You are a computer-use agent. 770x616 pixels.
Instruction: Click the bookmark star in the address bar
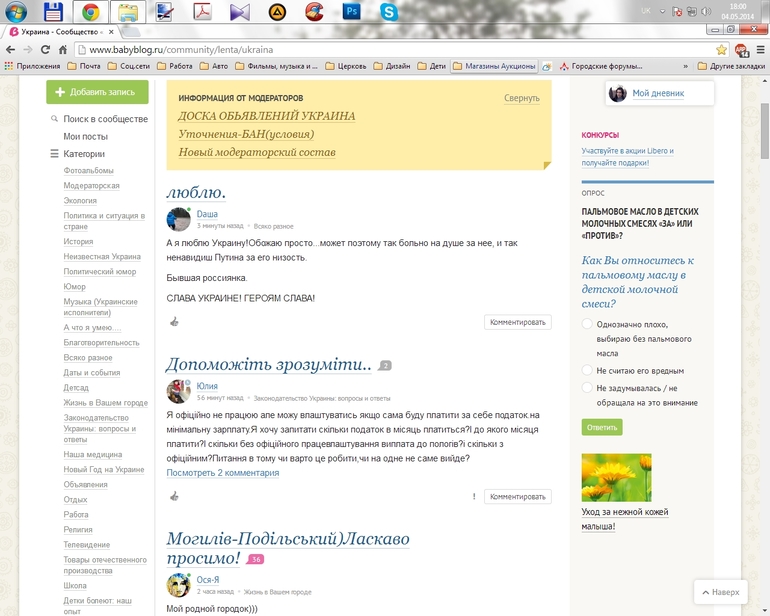coord(721,49)
